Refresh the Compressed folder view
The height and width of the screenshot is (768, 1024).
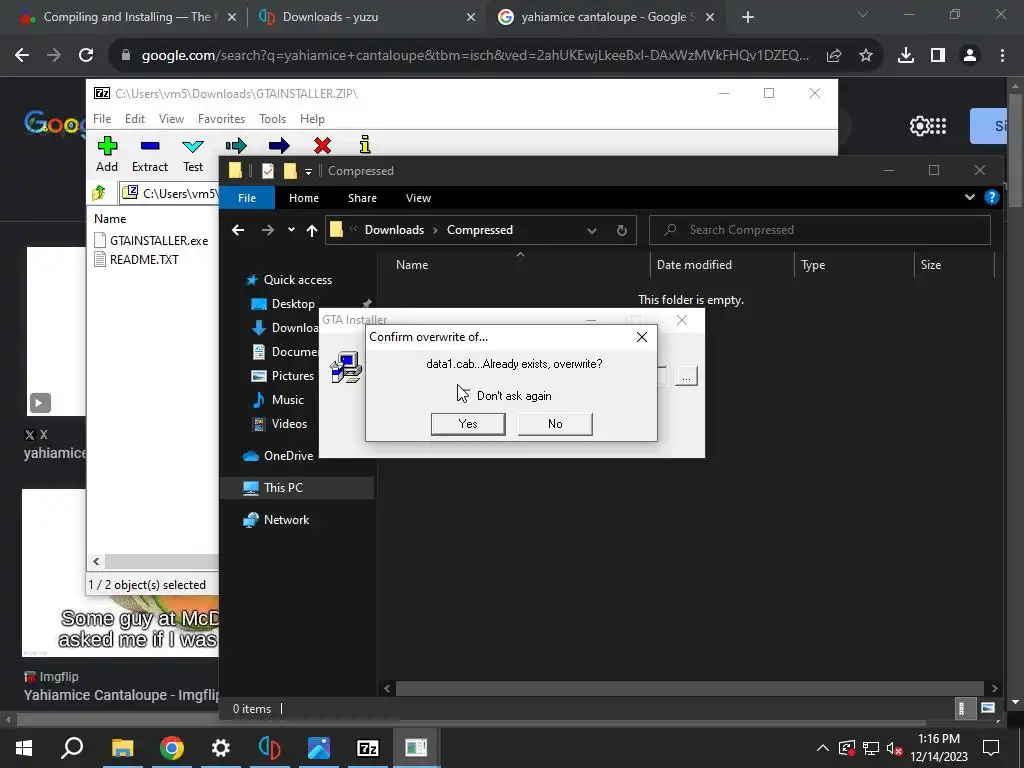(622, 230)
